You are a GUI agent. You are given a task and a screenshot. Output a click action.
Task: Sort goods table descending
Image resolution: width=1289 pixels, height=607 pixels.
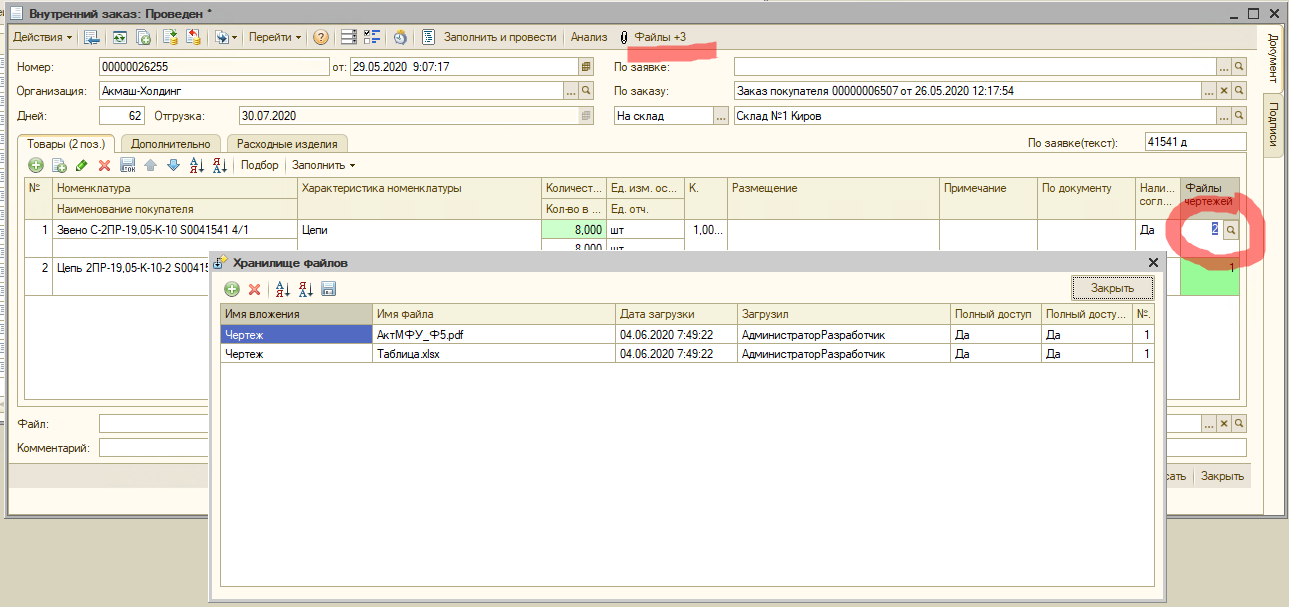pos(220,165)
